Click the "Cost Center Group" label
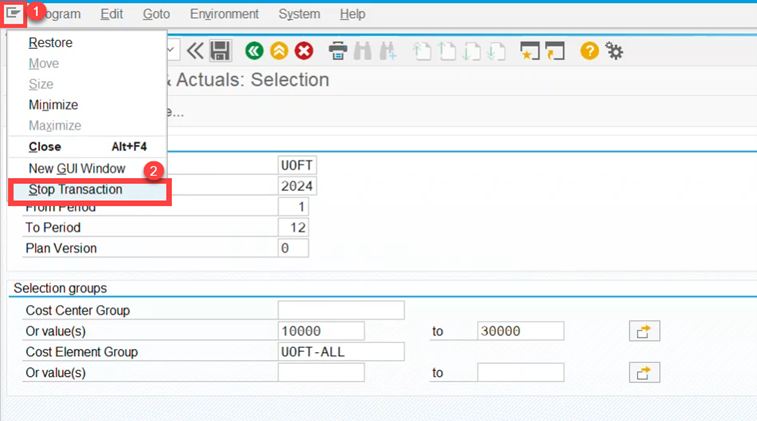 (78, 310)
